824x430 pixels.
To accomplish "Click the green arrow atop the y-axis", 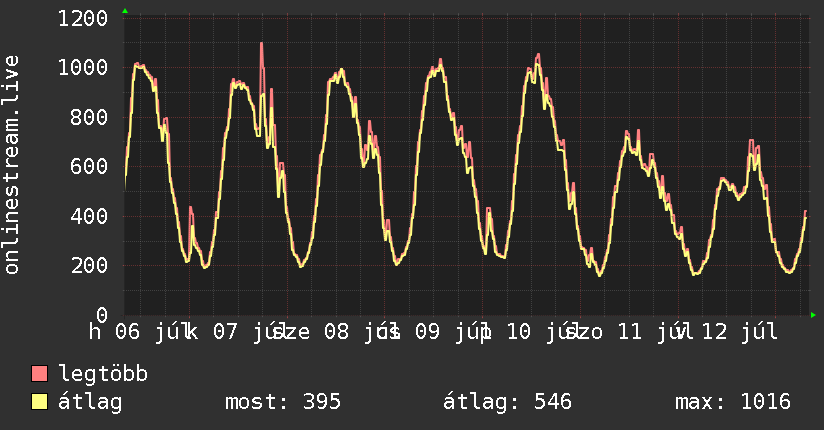I will point(125,11).
